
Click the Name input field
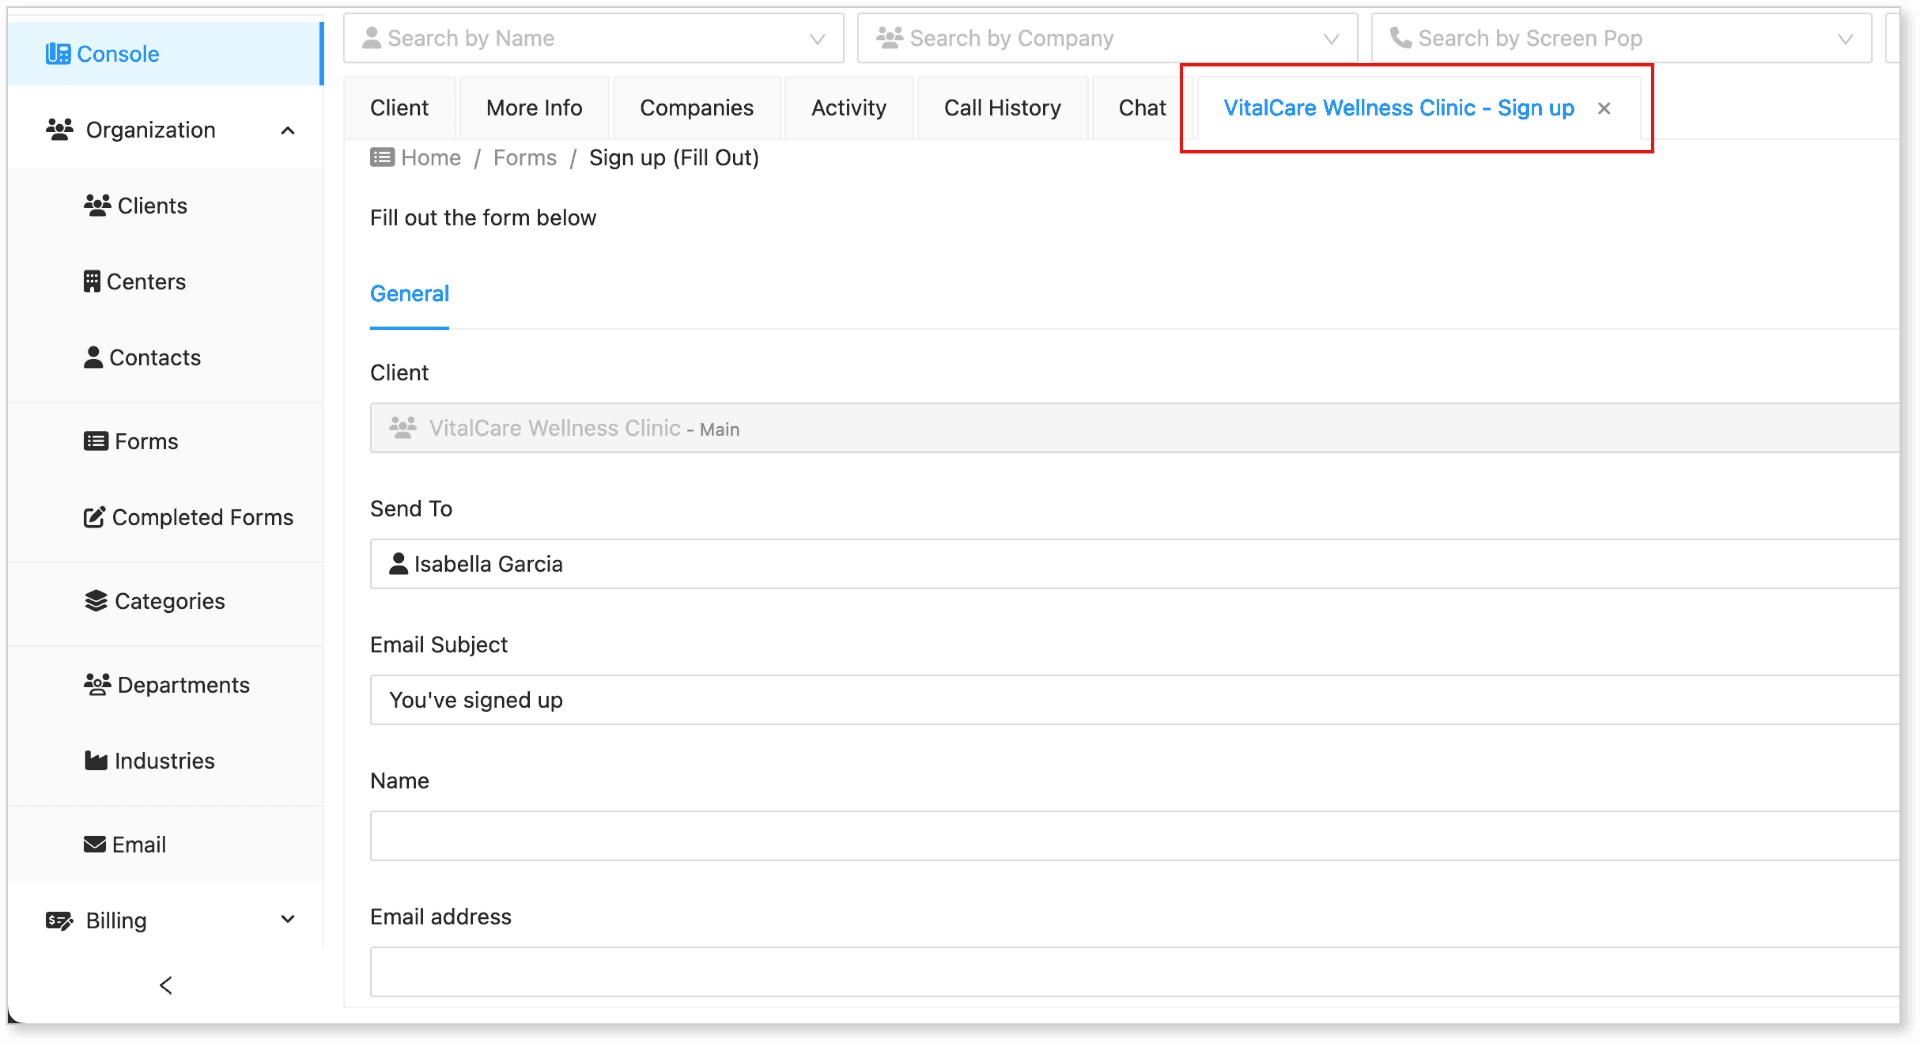pos(1134,836)
